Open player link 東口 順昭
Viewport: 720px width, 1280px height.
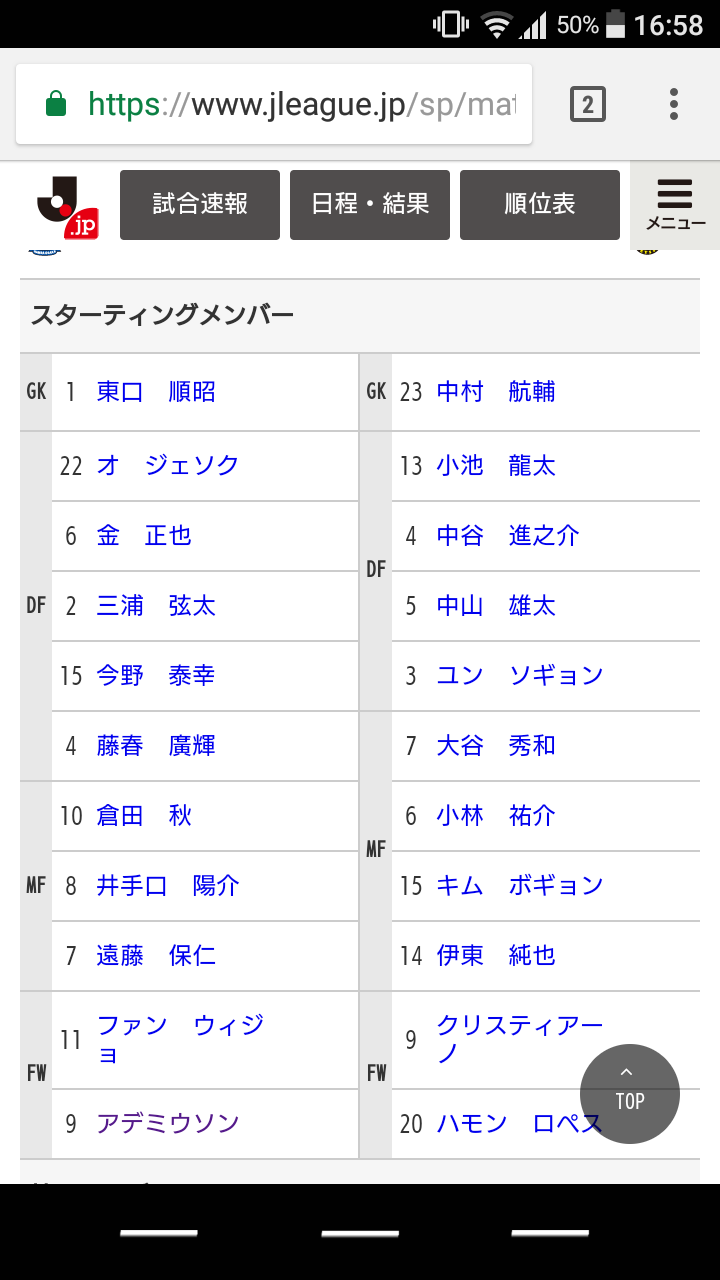tap(156, 392)
